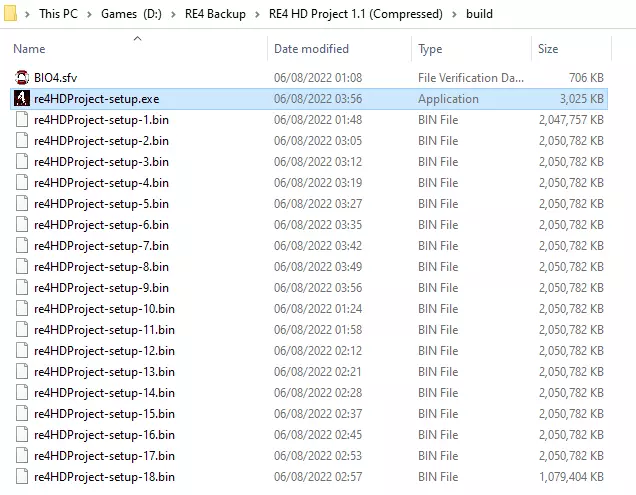Click the build breadcrumb segment
The height and width of the screenshot is (495, 636).
479,14
